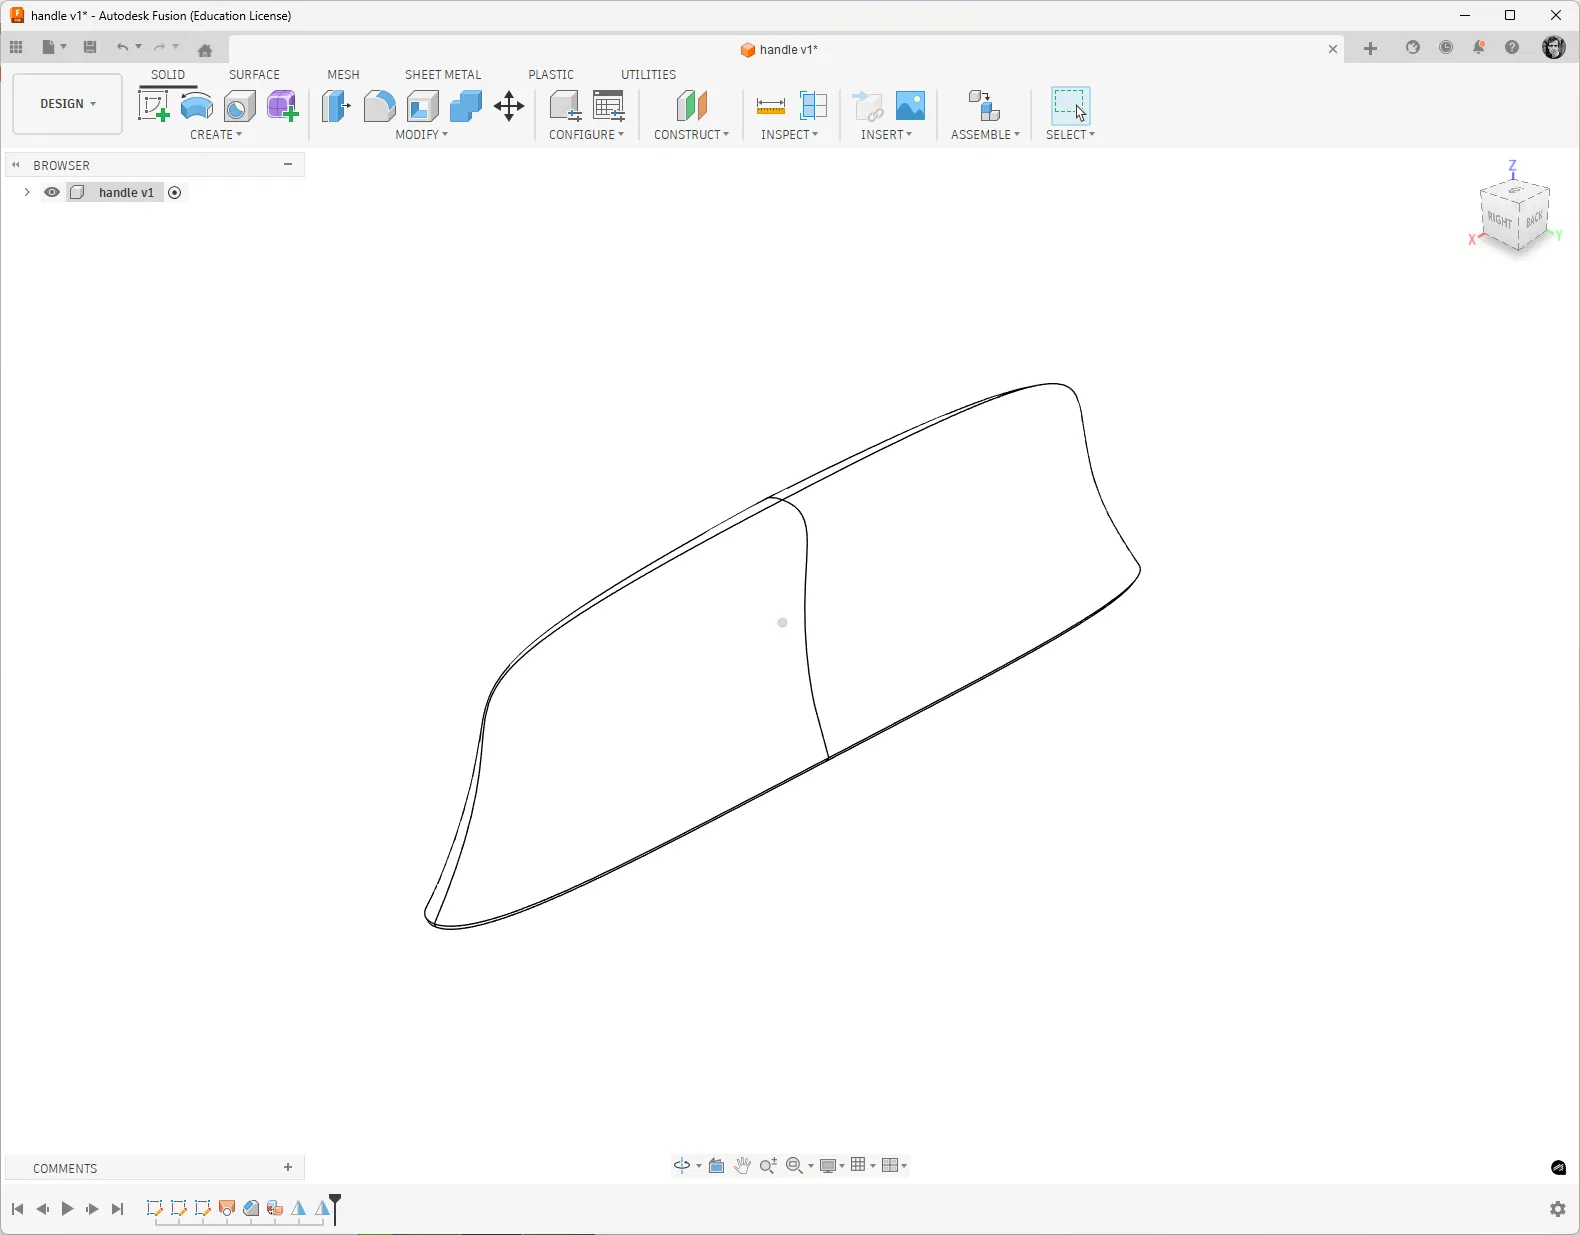The width and height of the screenshot is (1580, 1235).
Task: Select the Press Pull tool
Action: pos(336,106)
